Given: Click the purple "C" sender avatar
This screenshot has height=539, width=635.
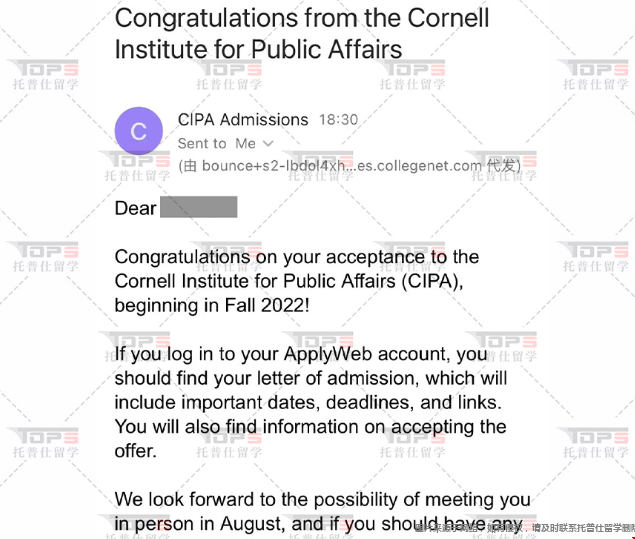Looking at the screenshot, I should [139, 131].
